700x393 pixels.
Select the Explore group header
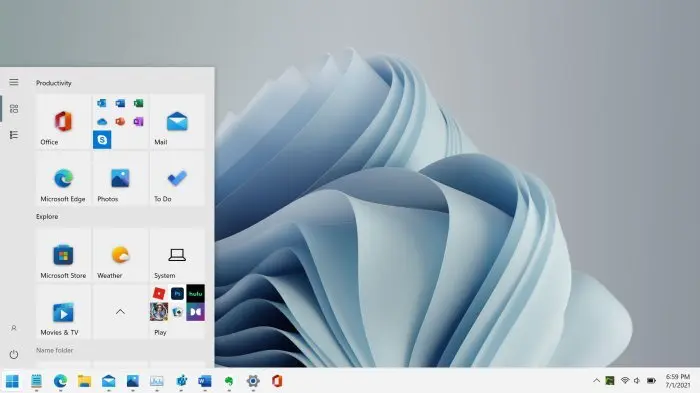tap(47, 217)
